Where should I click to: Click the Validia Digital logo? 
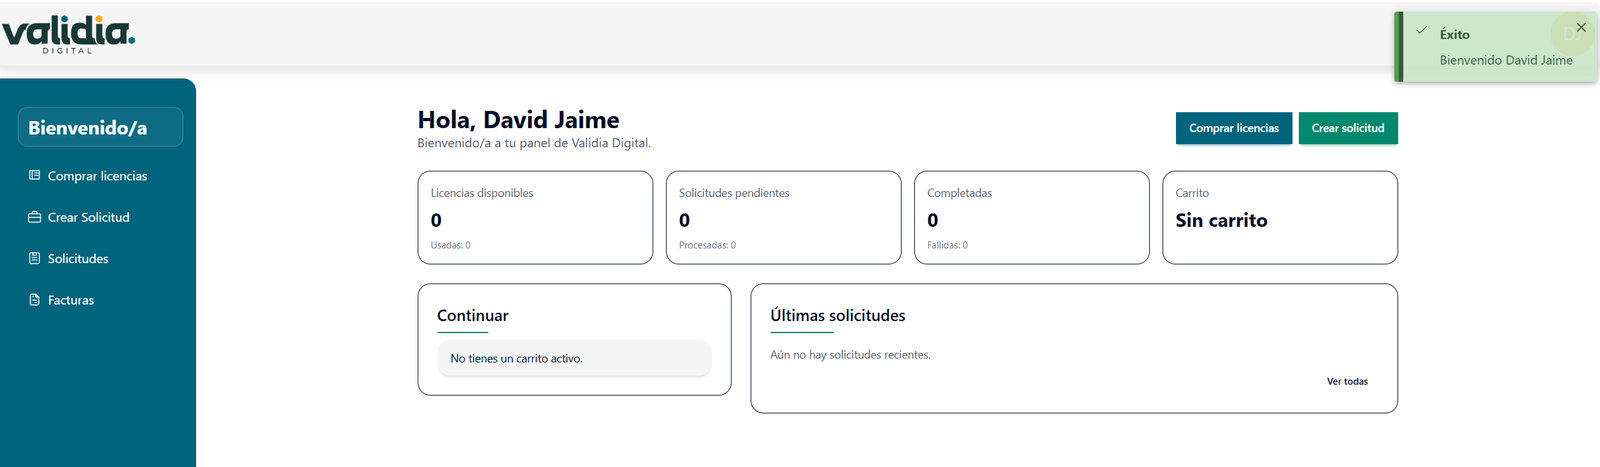pyautogui.click(x=68, y=35)
